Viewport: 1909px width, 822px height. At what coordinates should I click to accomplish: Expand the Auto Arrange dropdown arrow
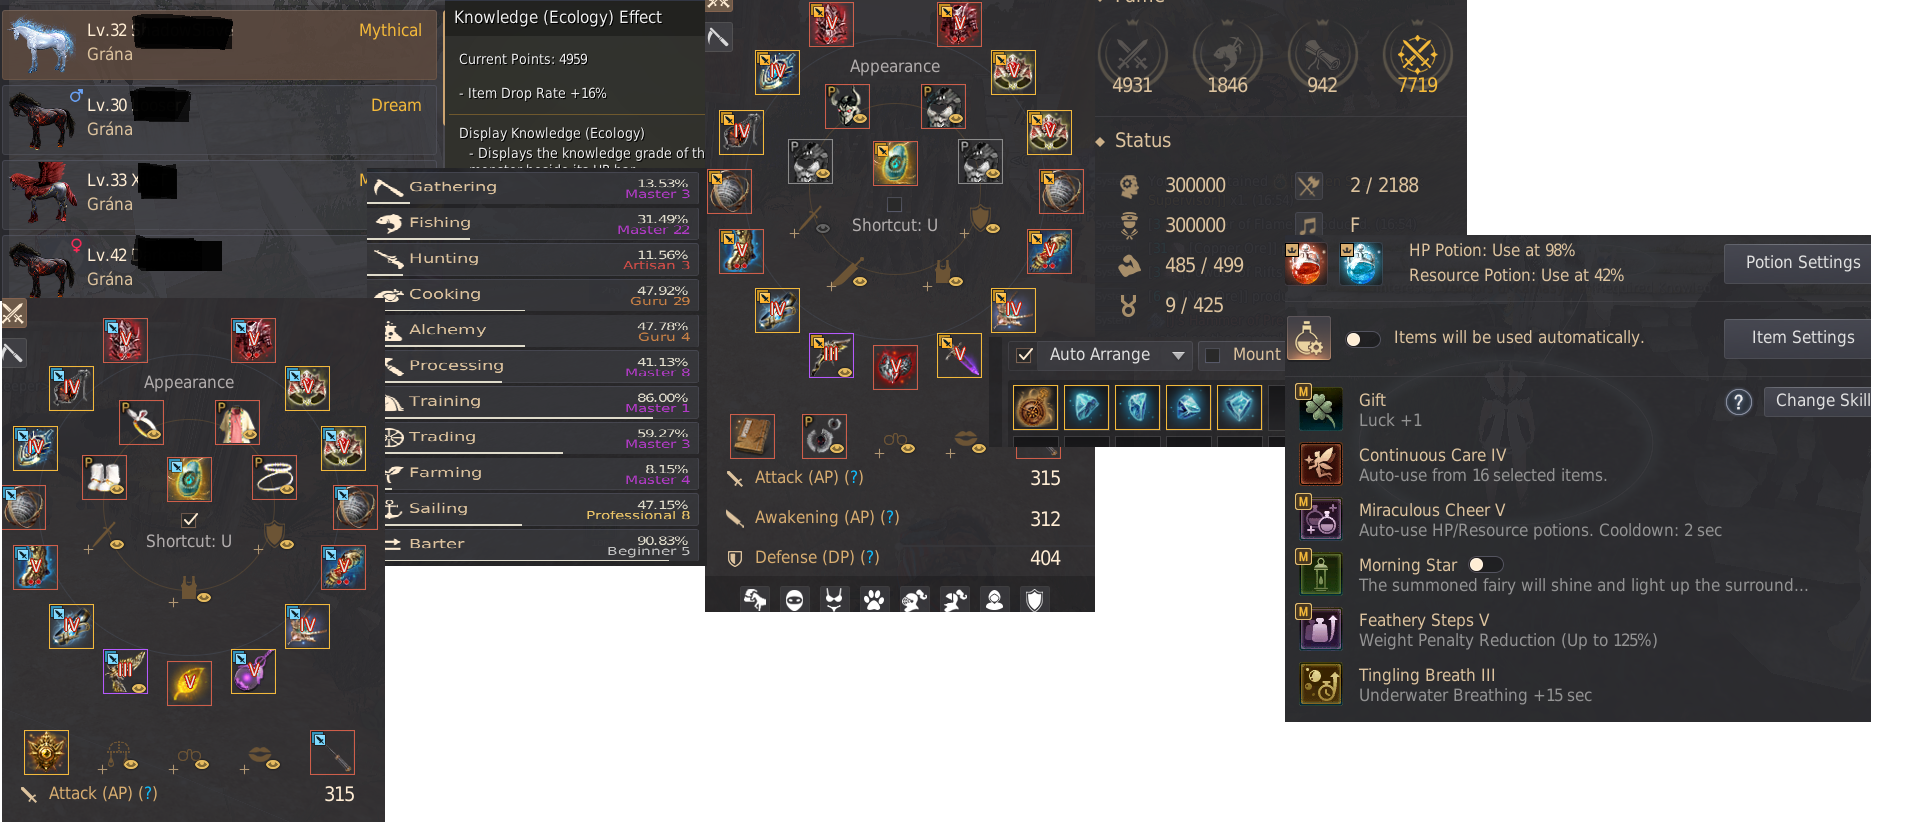click(x=1178, y=355)
